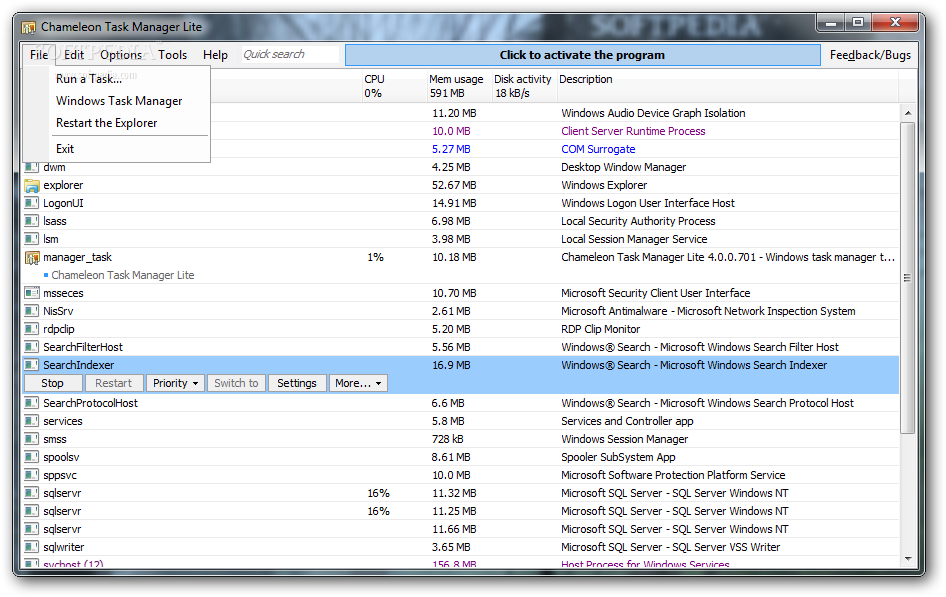
Task: Click the spoolsv process icon
Action: point(31,457)
